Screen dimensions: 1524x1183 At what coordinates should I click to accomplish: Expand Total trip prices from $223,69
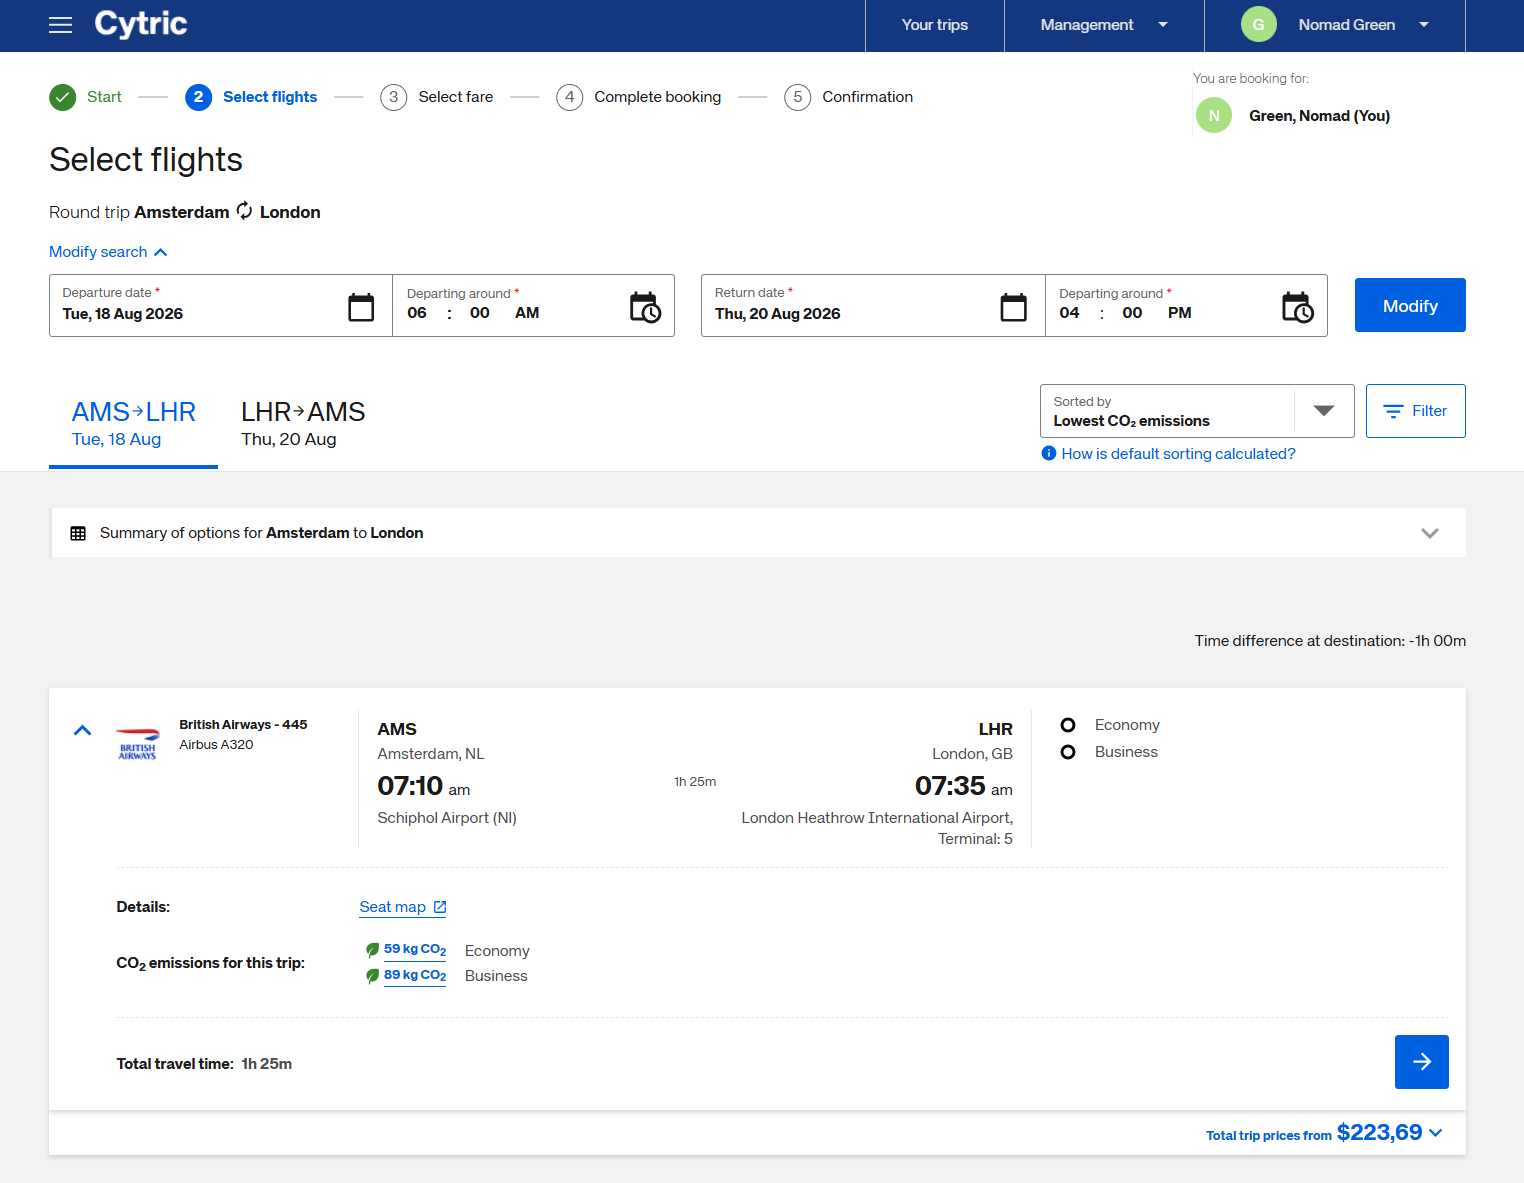(1324, 1133)
